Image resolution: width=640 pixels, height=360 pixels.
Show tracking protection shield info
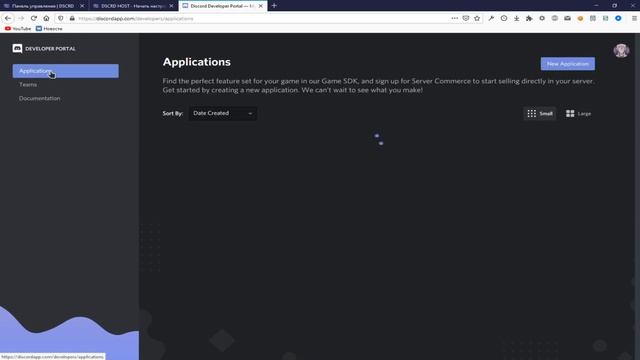point(60,18)
